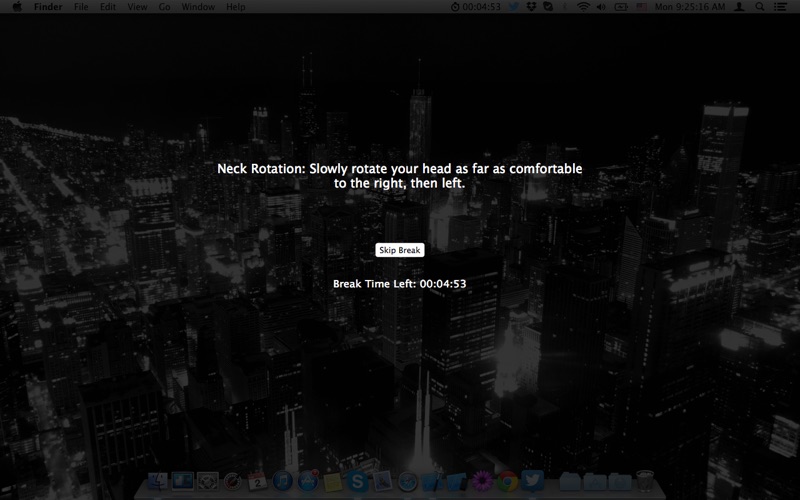
Task: Open the user account menu icon
Action: [739, 7]
